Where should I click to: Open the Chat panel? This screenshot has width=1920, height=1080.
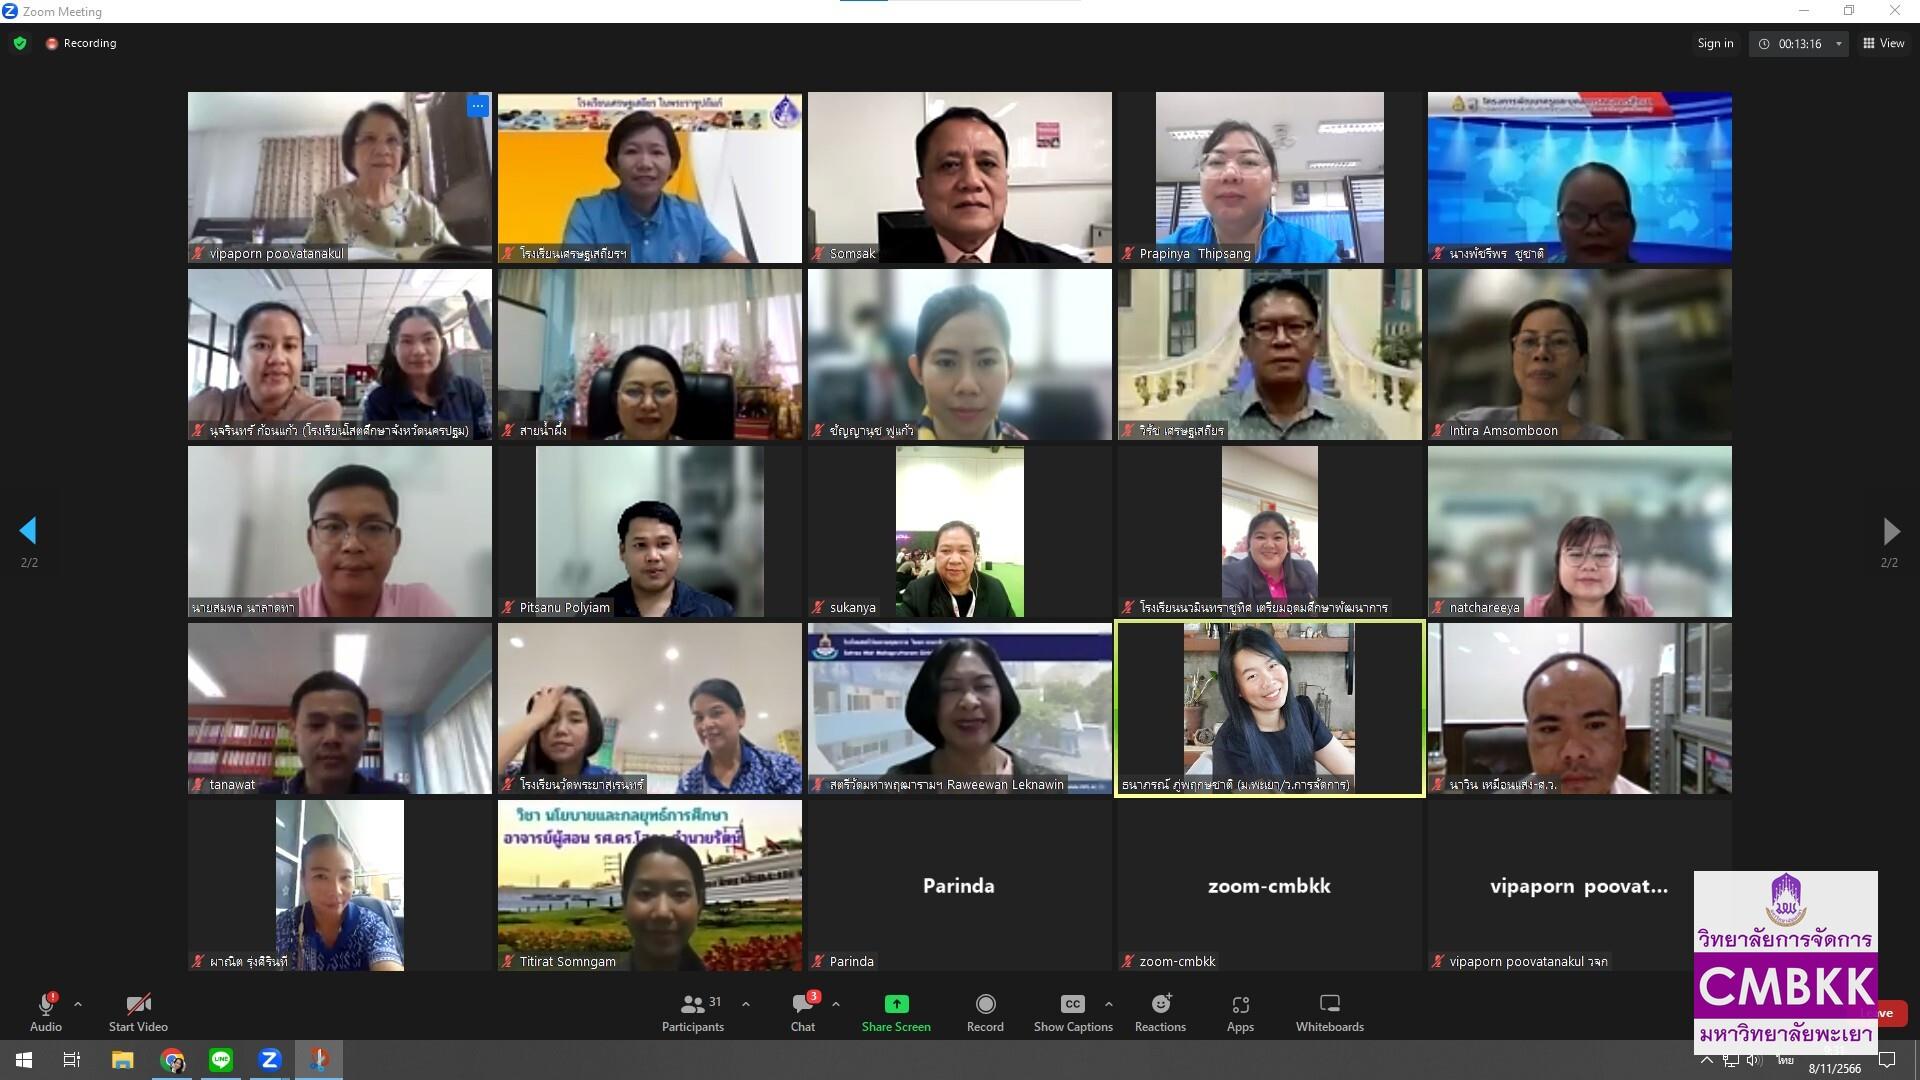[x=803, y=1012]
